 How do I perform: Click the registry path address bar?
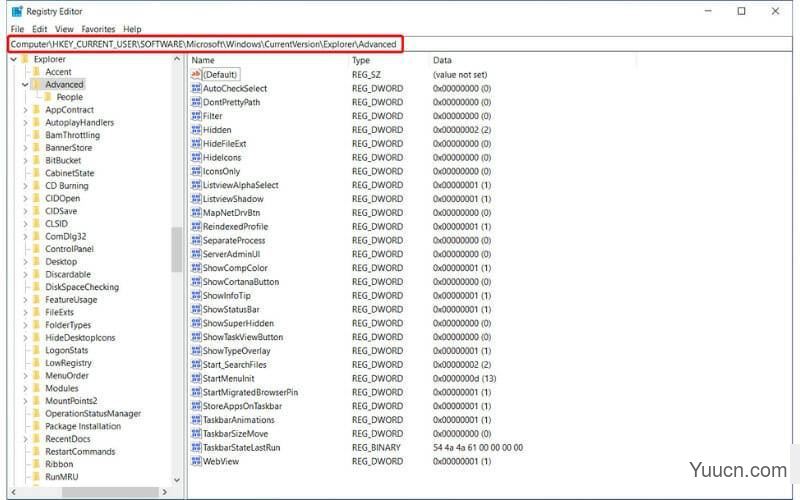tap(400, 44)
